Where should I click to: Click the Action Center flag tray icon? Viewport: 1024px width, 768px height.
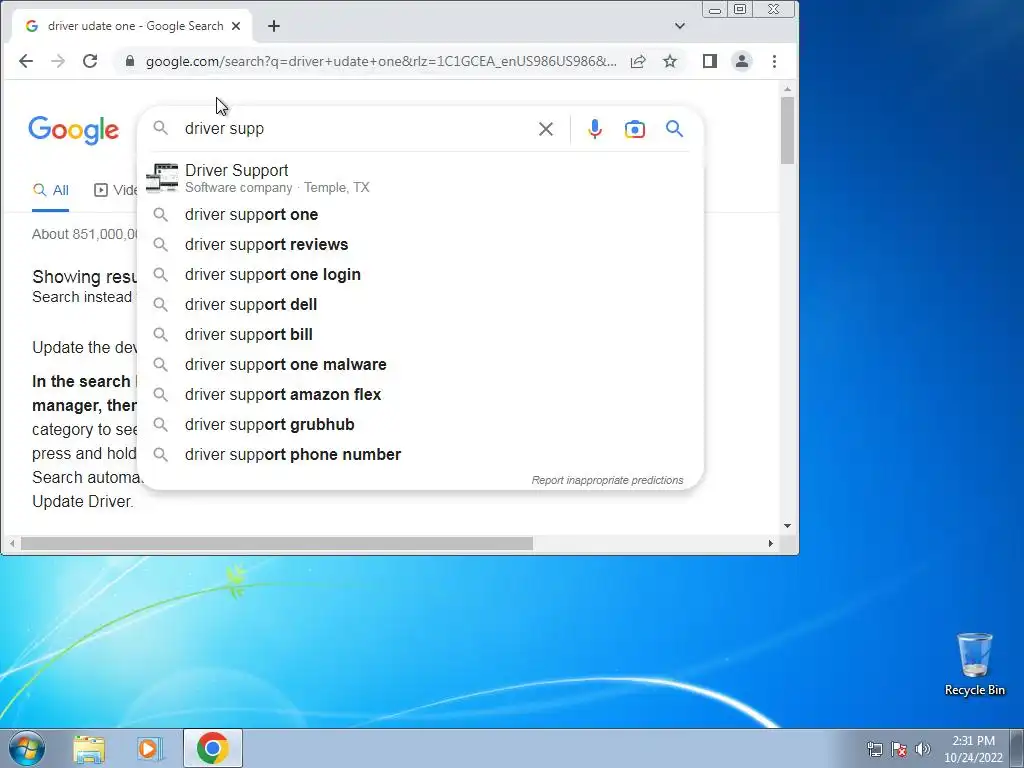(899, 749)
